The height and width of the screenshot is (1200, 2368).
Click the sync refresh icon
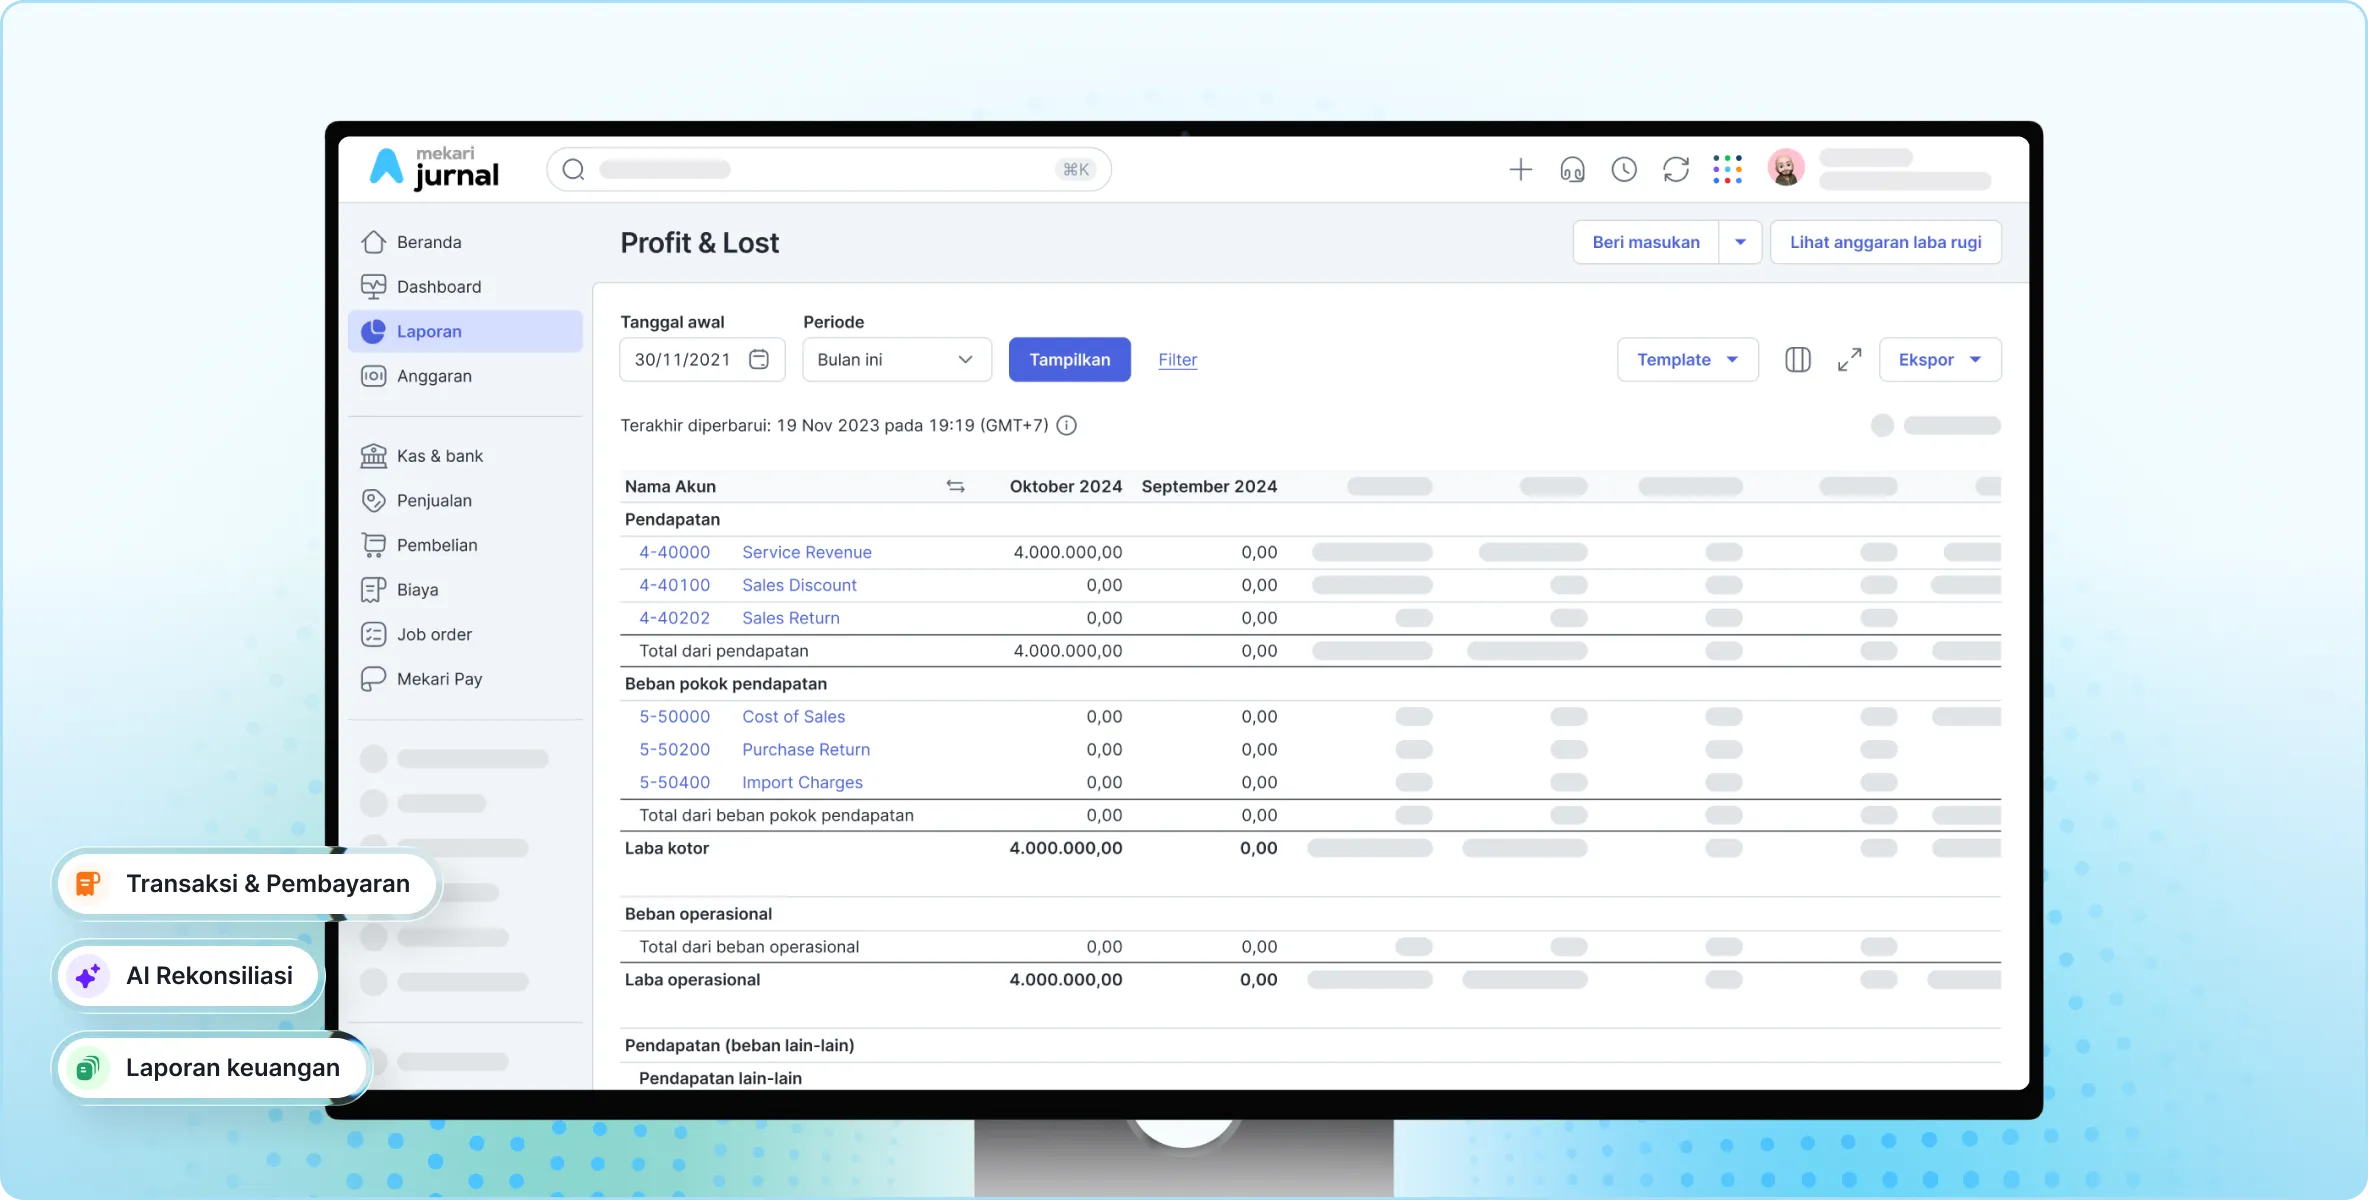point(1676,169)
